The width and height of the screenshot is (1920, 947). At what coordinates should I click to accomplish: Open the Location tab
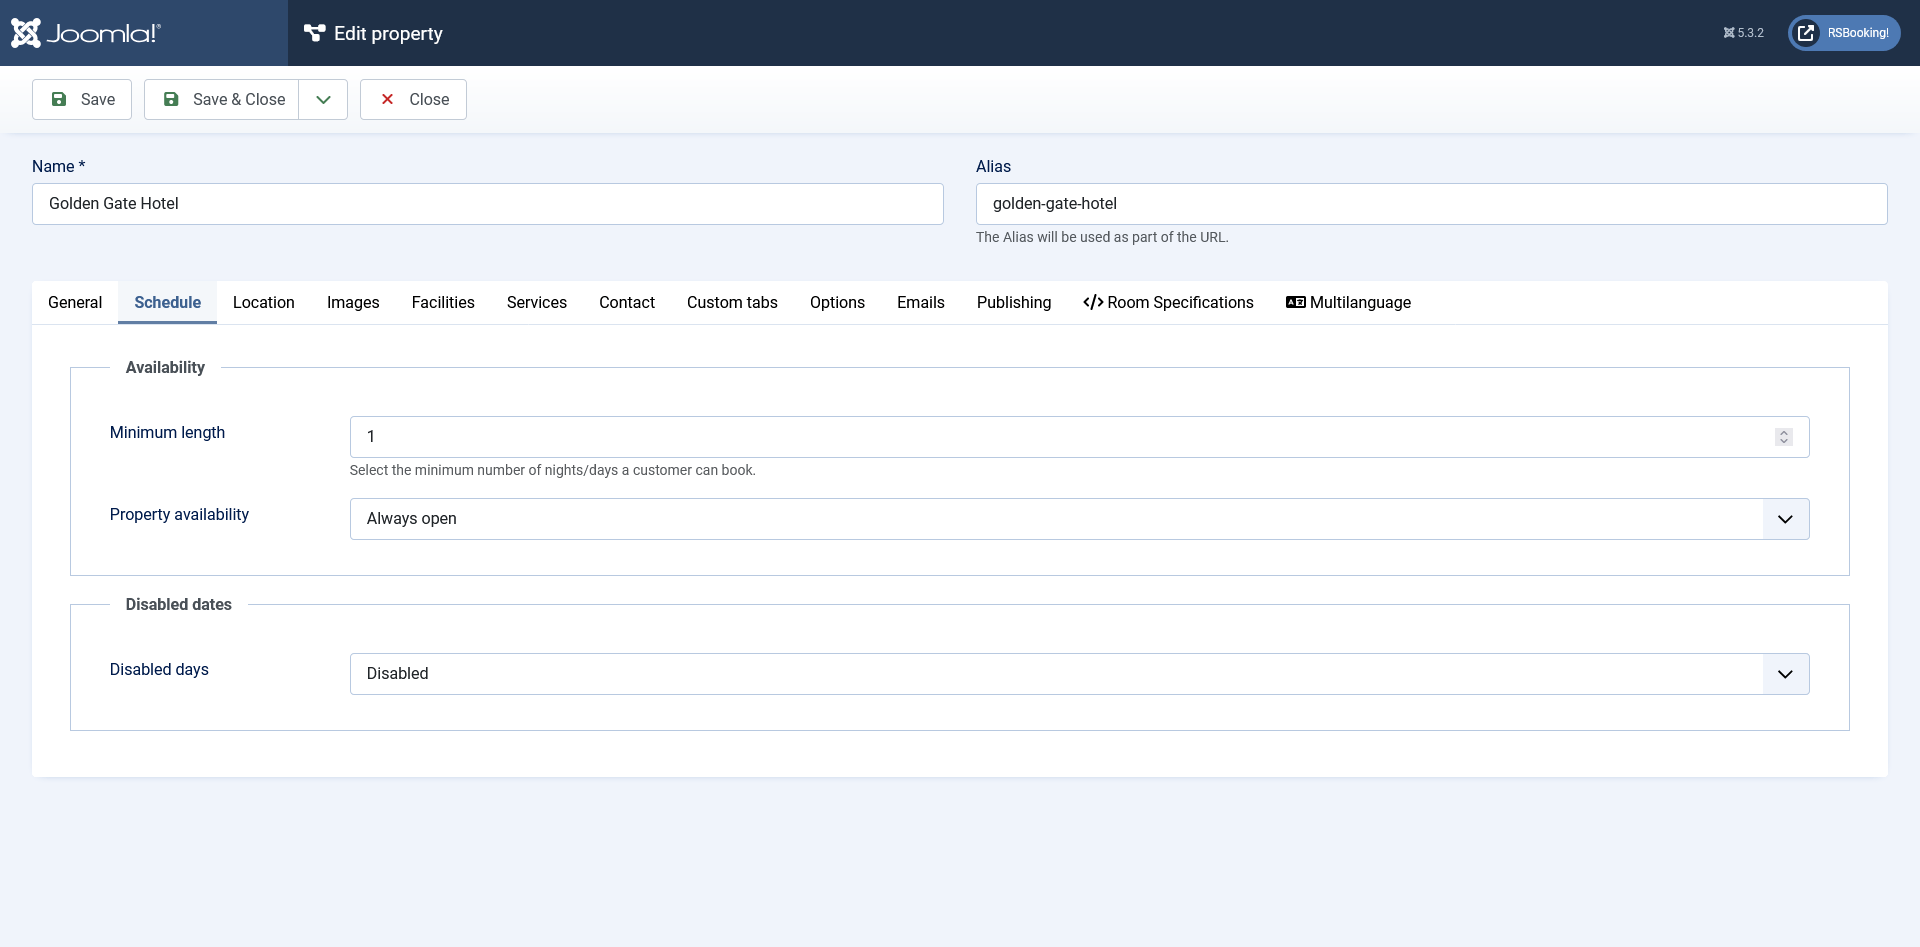click(264, 302)
